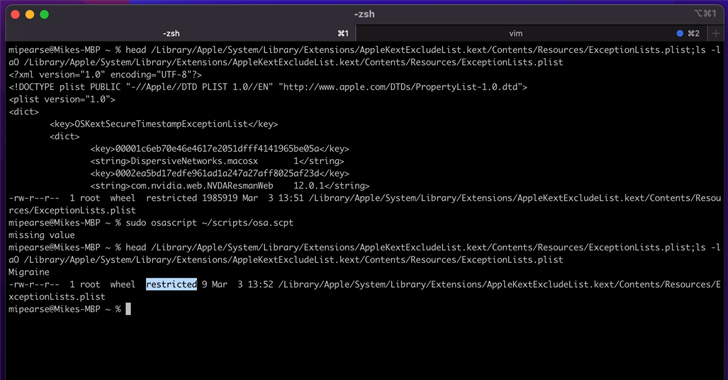Minimize the window using the yellow button
Viewport: 728px width, 380px height.
tap(30, 14)
